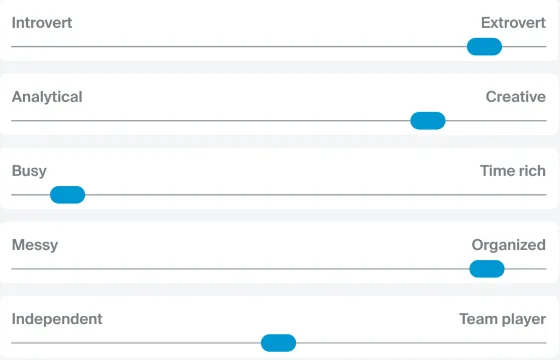560x360 pixels.
Task: Click the Introvert–Extrovert slider handle
Action: tap(484, 46)
